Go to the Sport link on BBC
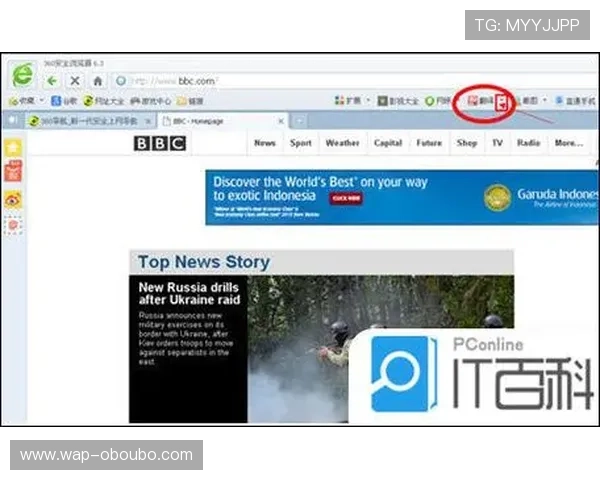The image size is (600, 480). click(x=301, y=143)
